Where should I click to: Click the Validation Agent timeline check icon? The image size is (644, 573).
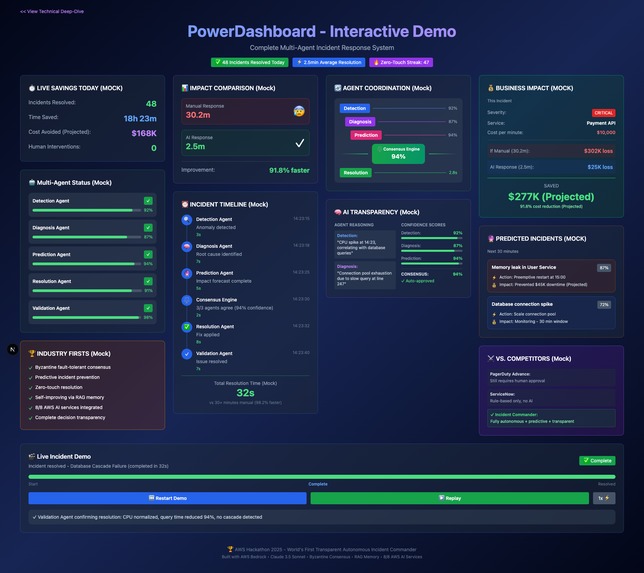(187, 354)
